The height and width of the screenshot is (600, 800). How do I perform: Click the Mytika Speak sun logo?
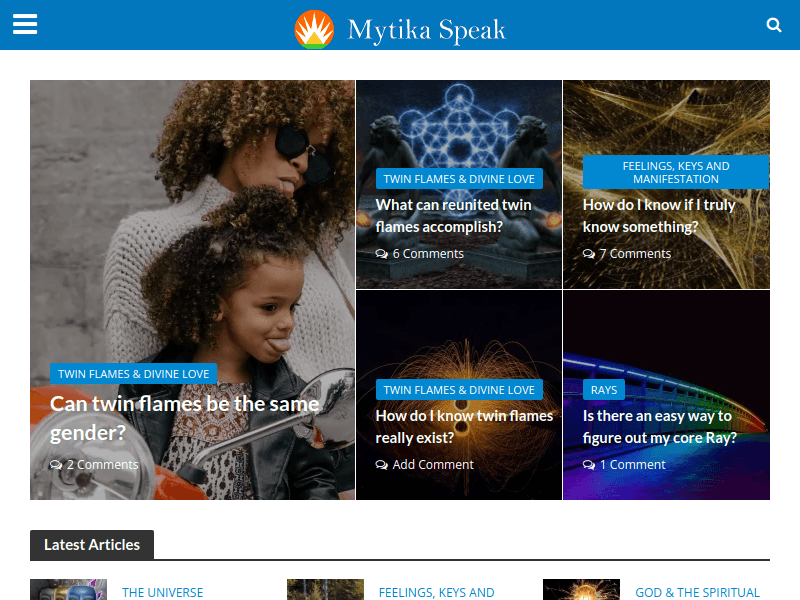point(314,29)
